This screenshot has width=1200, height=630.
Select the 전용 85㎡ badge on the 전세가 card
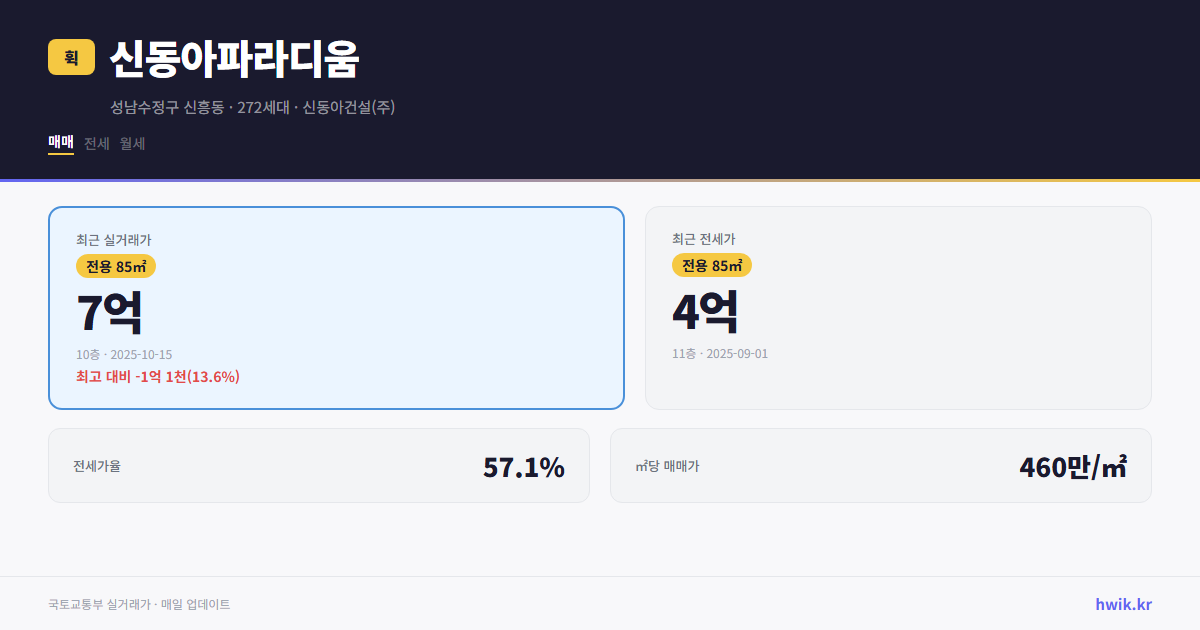coord(712,265)
